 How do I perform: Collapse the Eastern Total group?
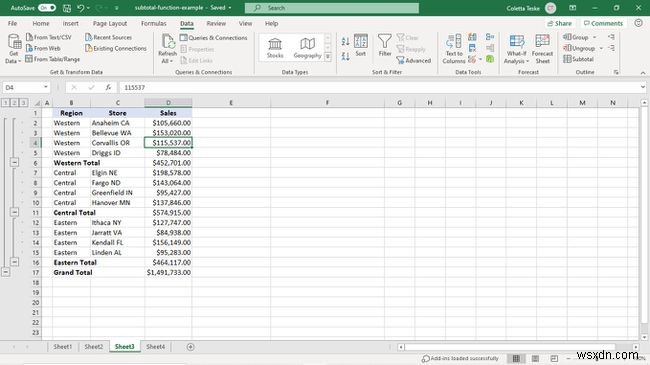coord(14,262)
